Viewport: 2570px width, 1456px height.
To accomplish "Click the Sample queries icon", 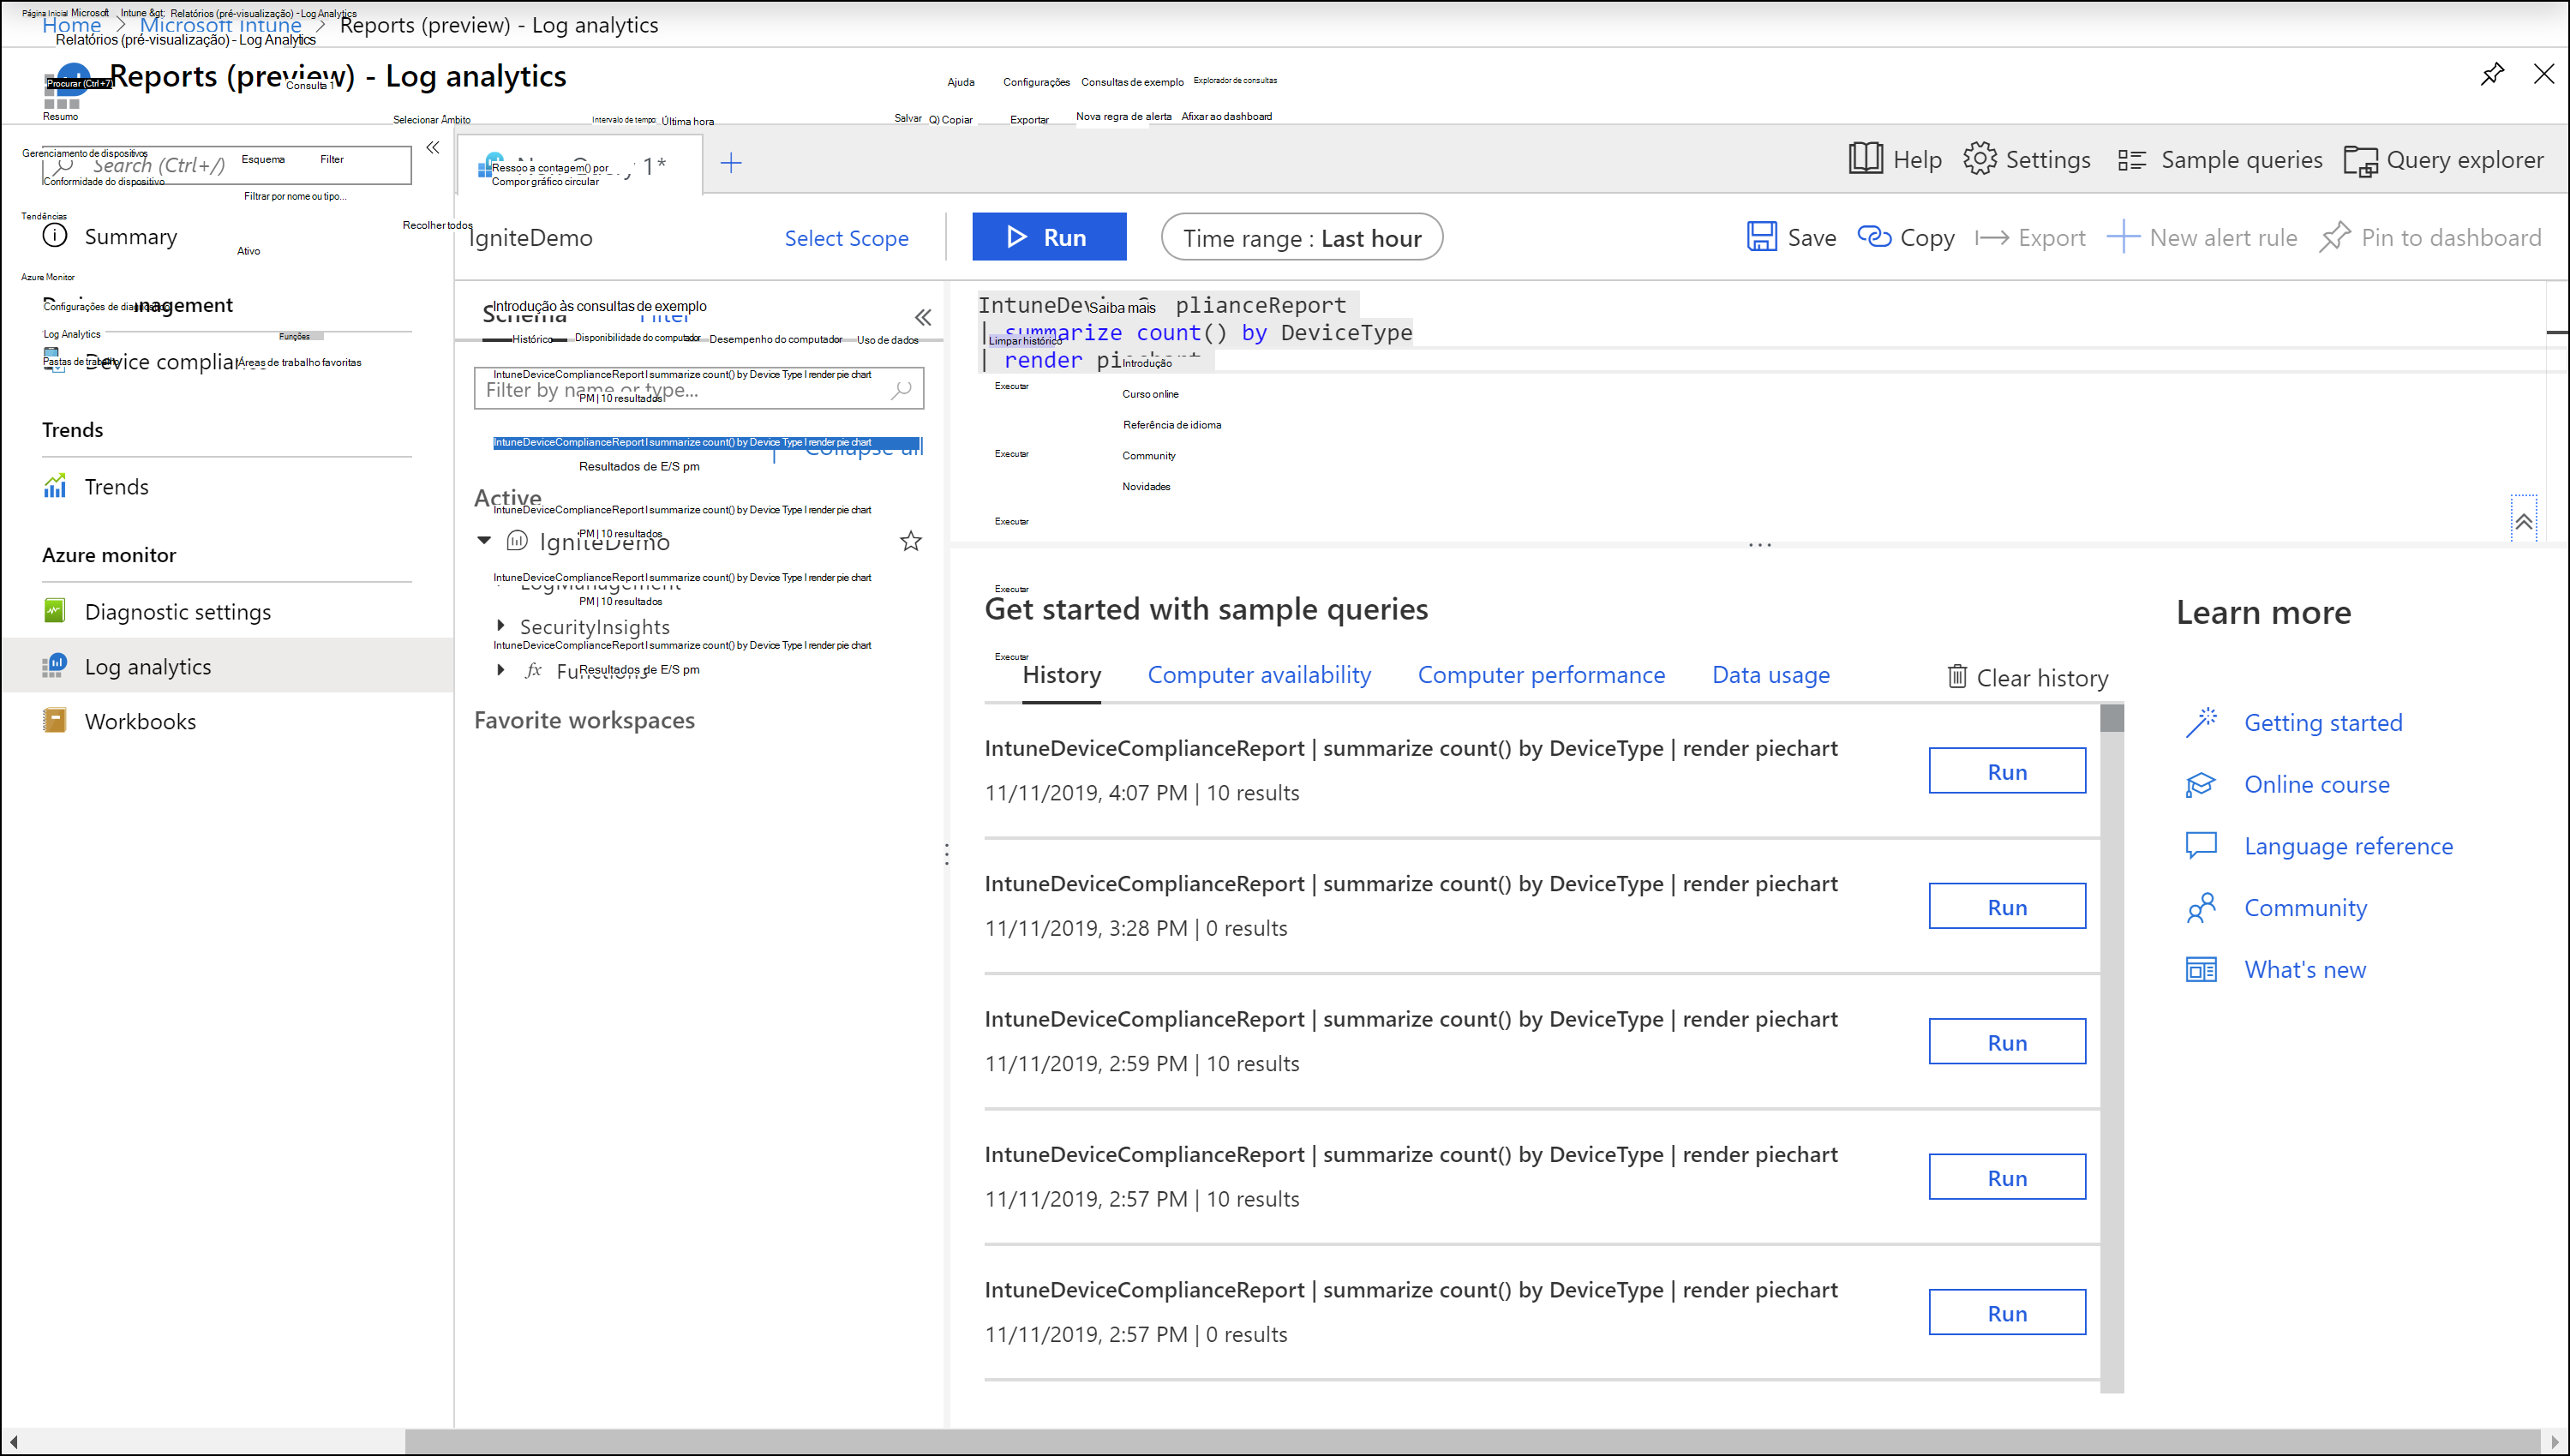I will 2132,159.
